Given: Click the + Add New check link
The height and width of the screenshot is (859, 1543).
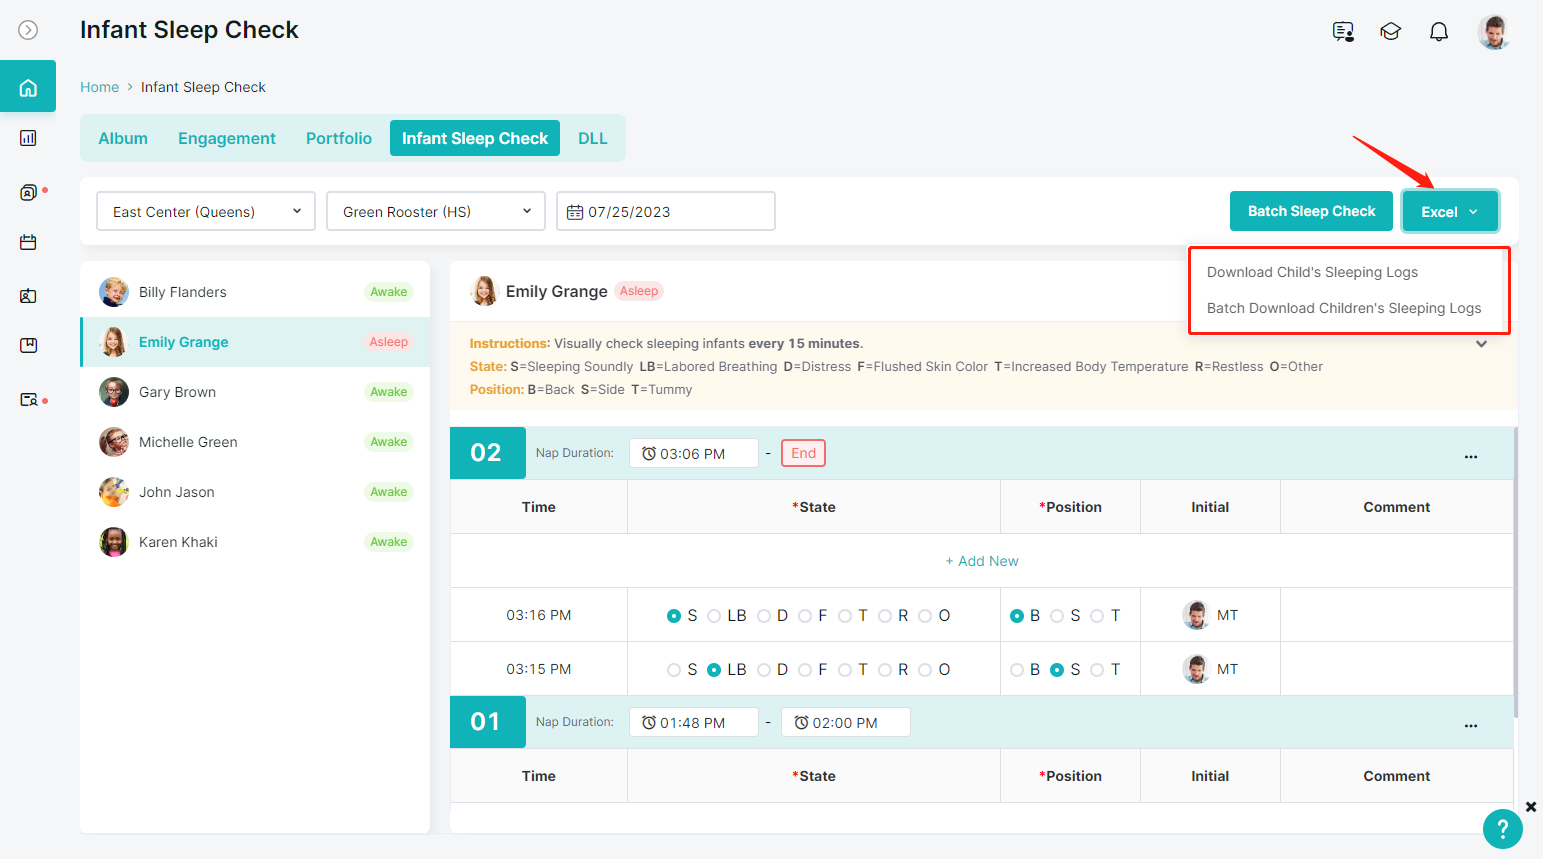Looking at the screenshot, I should [982, 561].
